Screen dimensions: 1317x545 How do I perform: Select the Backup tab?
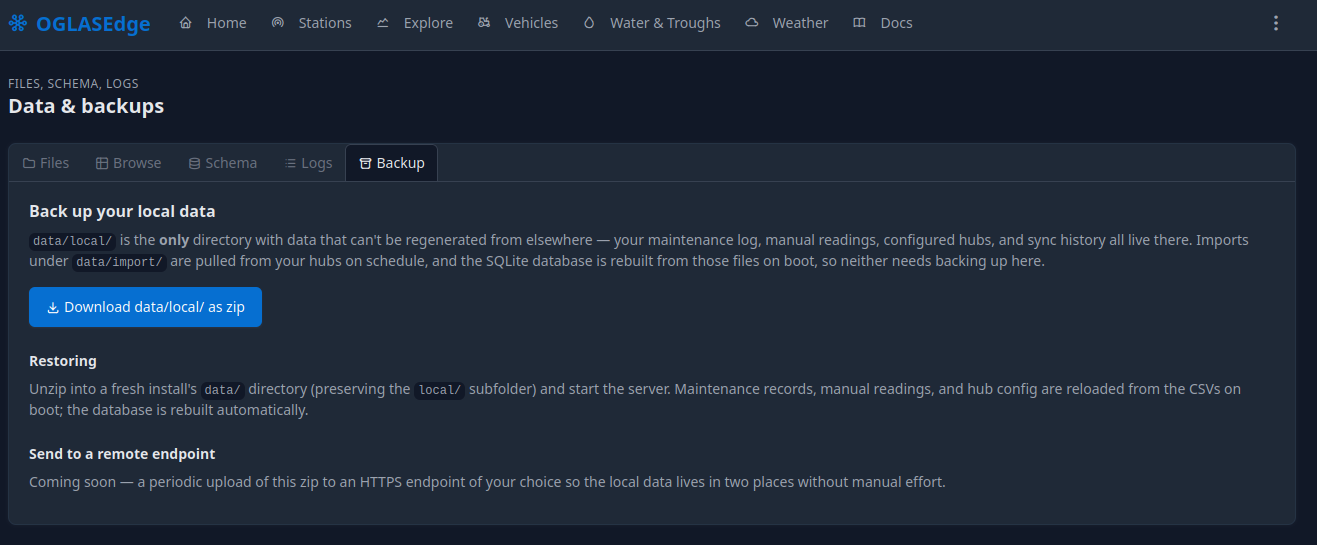pyautogui.click(x=391, y=163)
